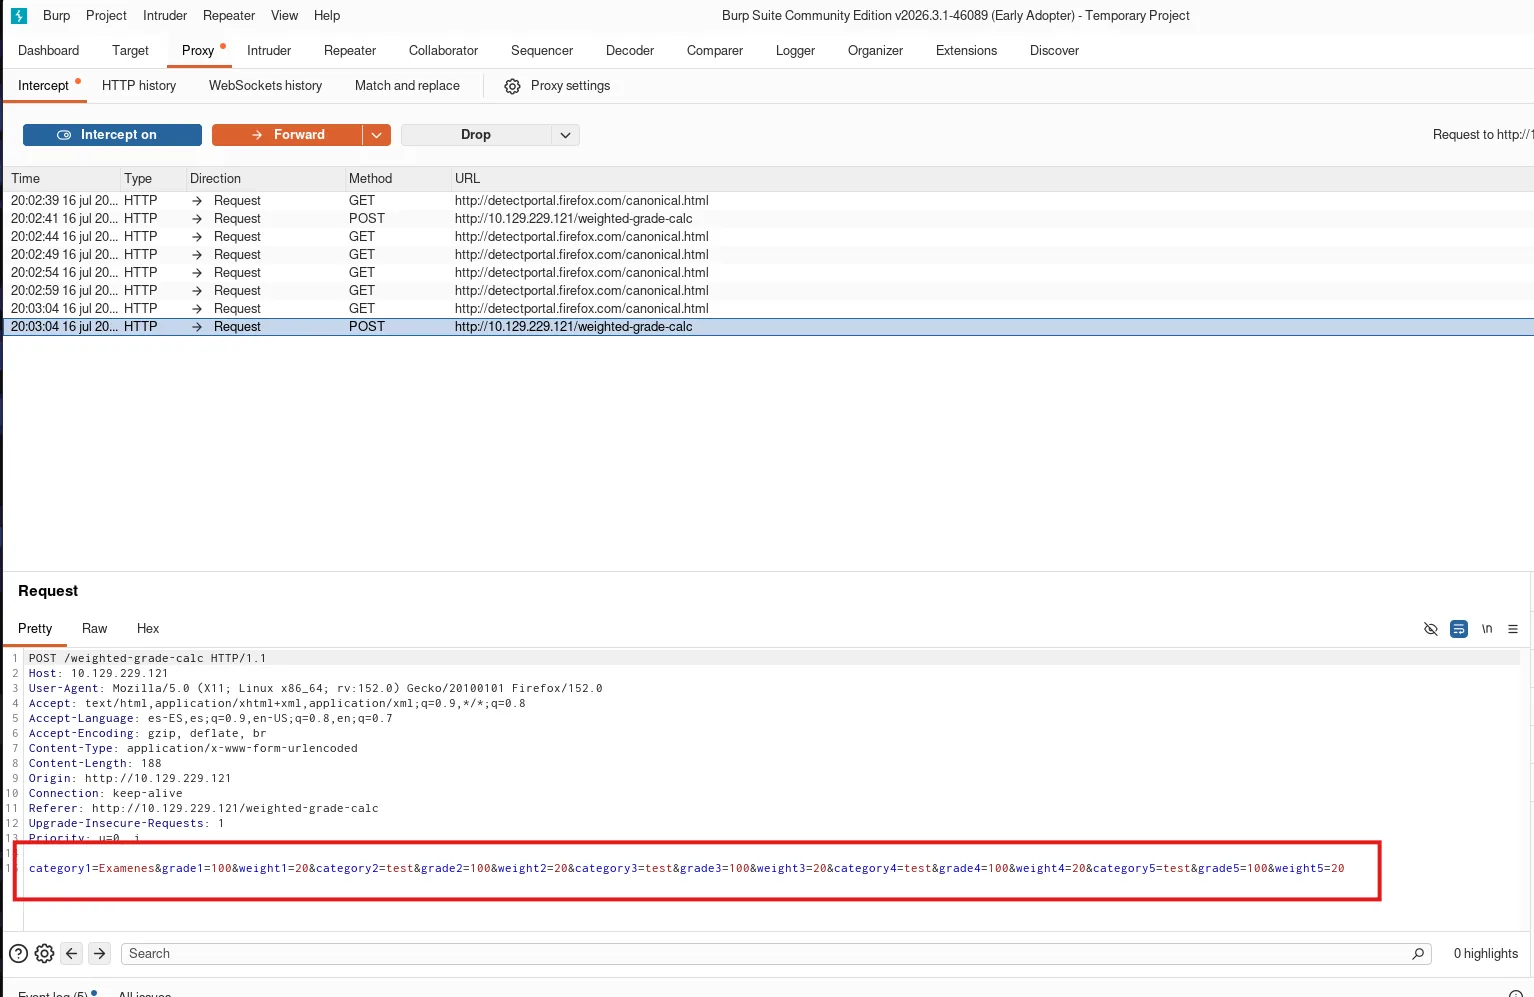This screenshot has width=1534, height=997.
Task: Select the 20:02:44 GET request row
Action: tap(768, 237)
